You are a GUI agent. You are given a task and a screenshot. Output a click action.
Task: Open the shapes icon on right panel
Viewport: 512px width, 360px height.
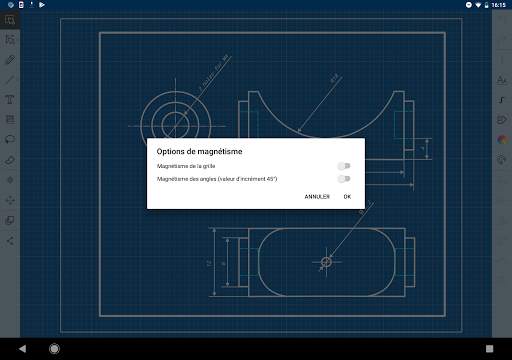click(502, 120)
